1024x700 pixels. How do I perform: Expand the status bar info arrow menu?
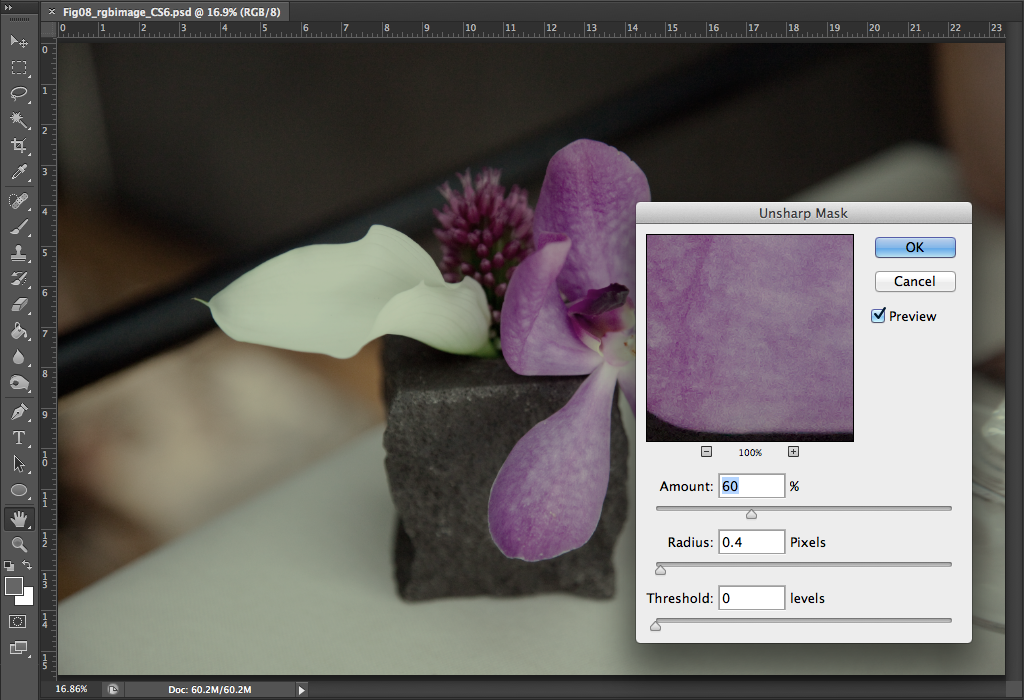coord(302,689)
